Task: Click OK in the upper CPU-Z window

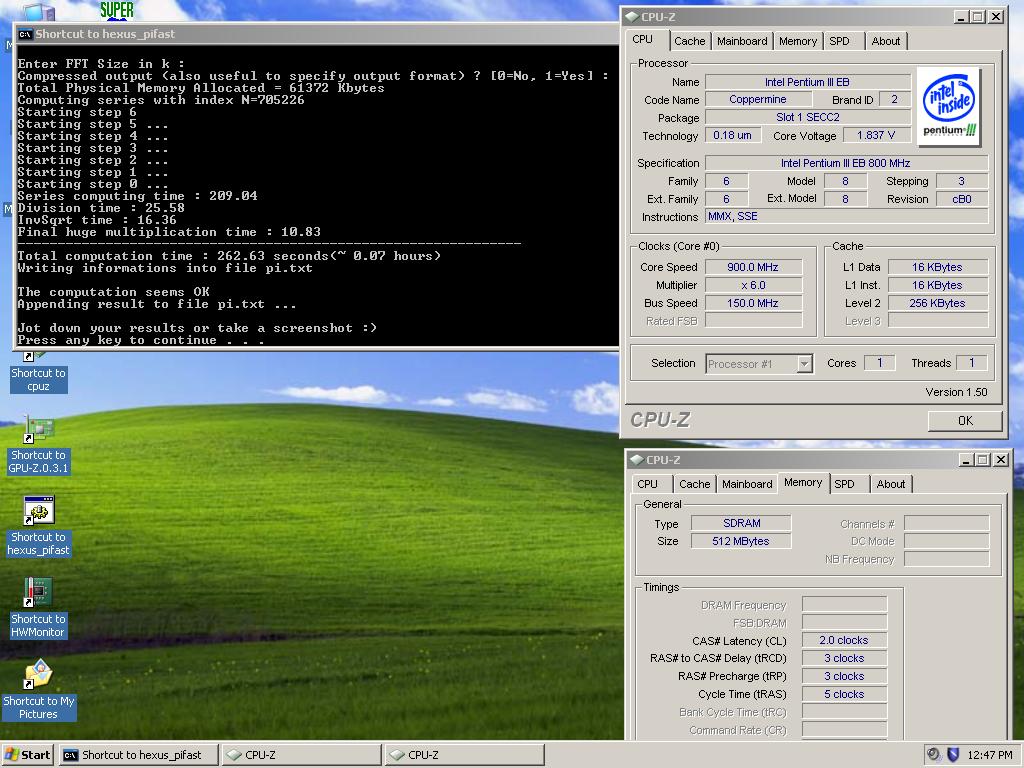Action: click(x=965, y=421)
